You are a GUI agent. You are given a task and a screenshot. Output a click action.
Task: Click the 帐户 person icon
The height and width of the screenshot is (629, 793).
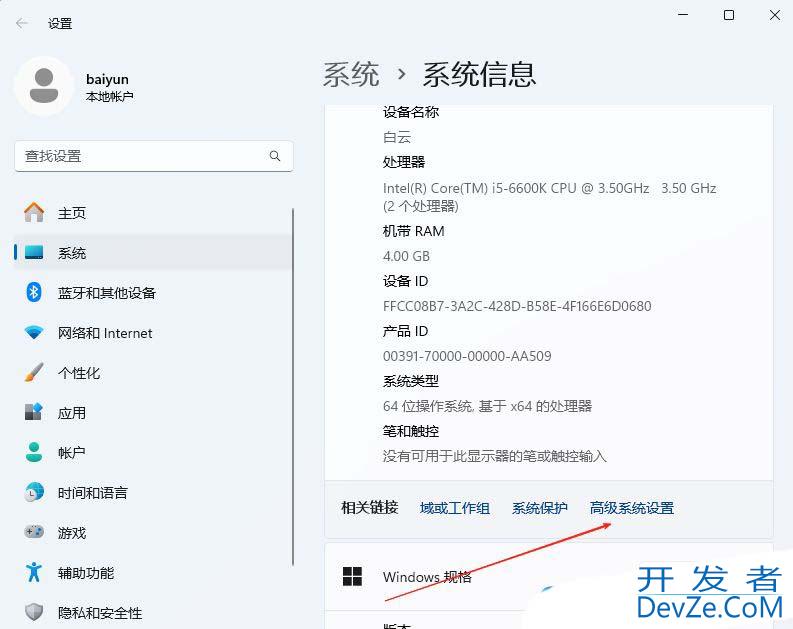[x=34, y=452]
